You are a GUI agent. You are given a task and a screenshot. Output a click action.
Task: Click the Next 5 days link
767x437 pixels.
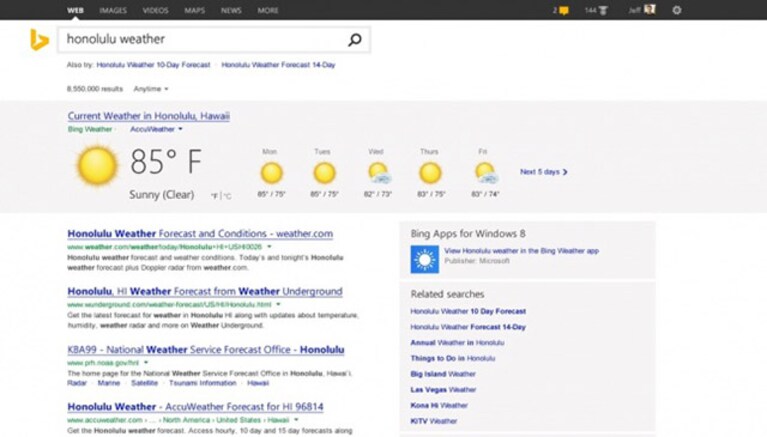pyautogui.click(x=543, y=172)
